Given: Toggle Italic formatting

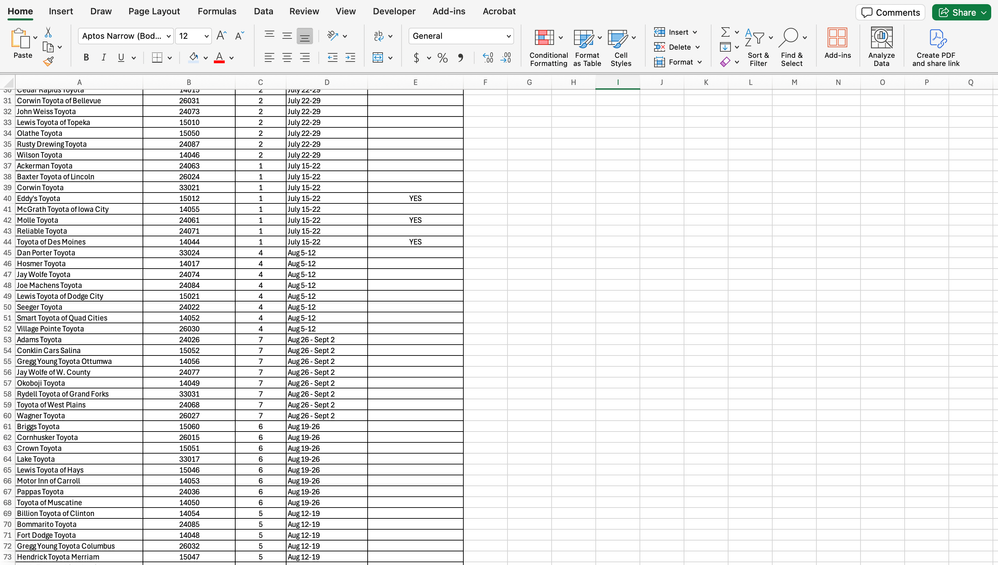Looking at the screenshot, I should [103, 58].
